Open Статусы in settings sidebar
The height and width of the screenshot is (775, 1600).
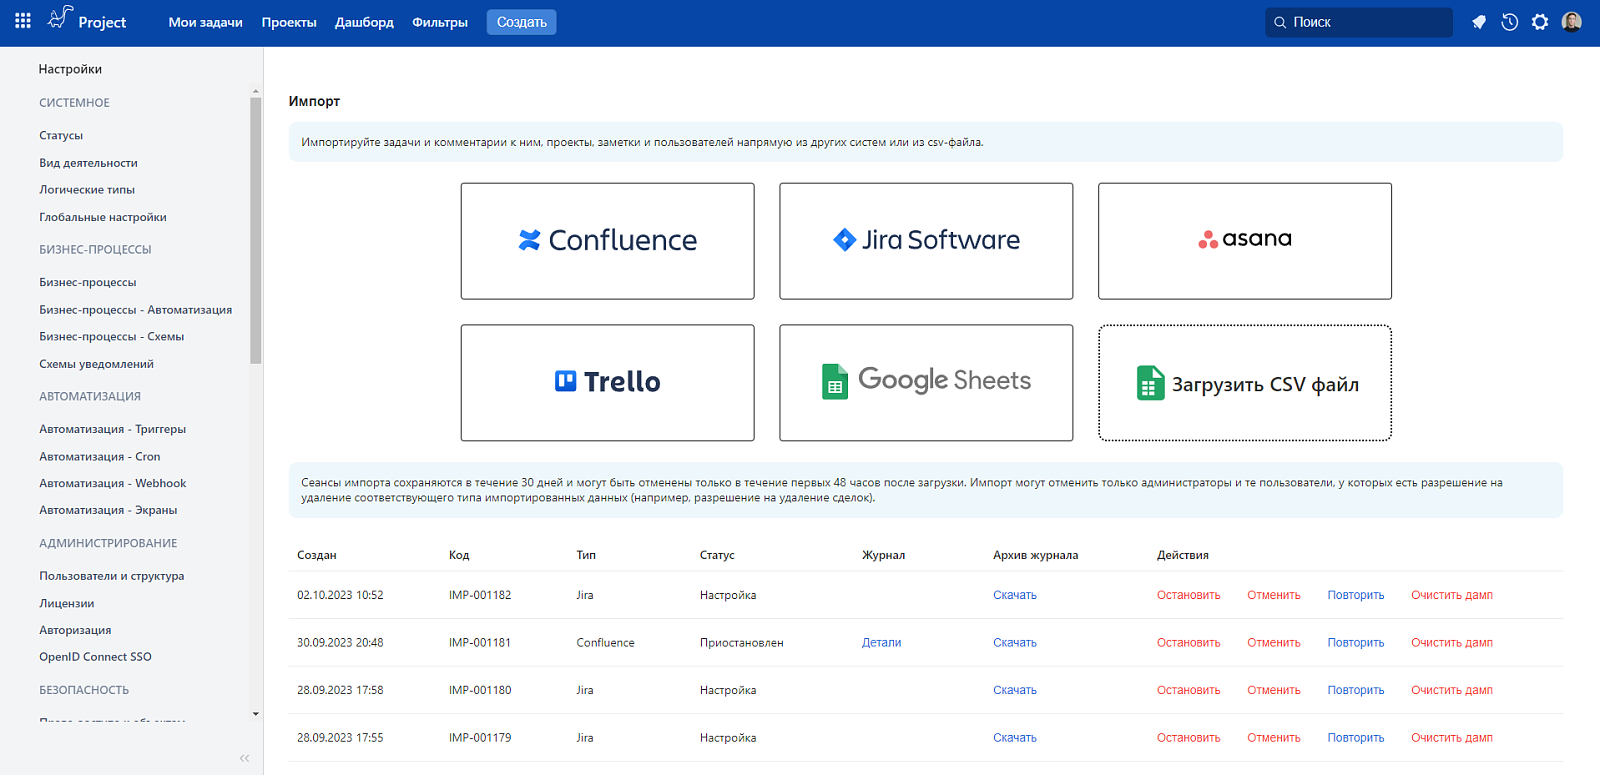(61, 135)
